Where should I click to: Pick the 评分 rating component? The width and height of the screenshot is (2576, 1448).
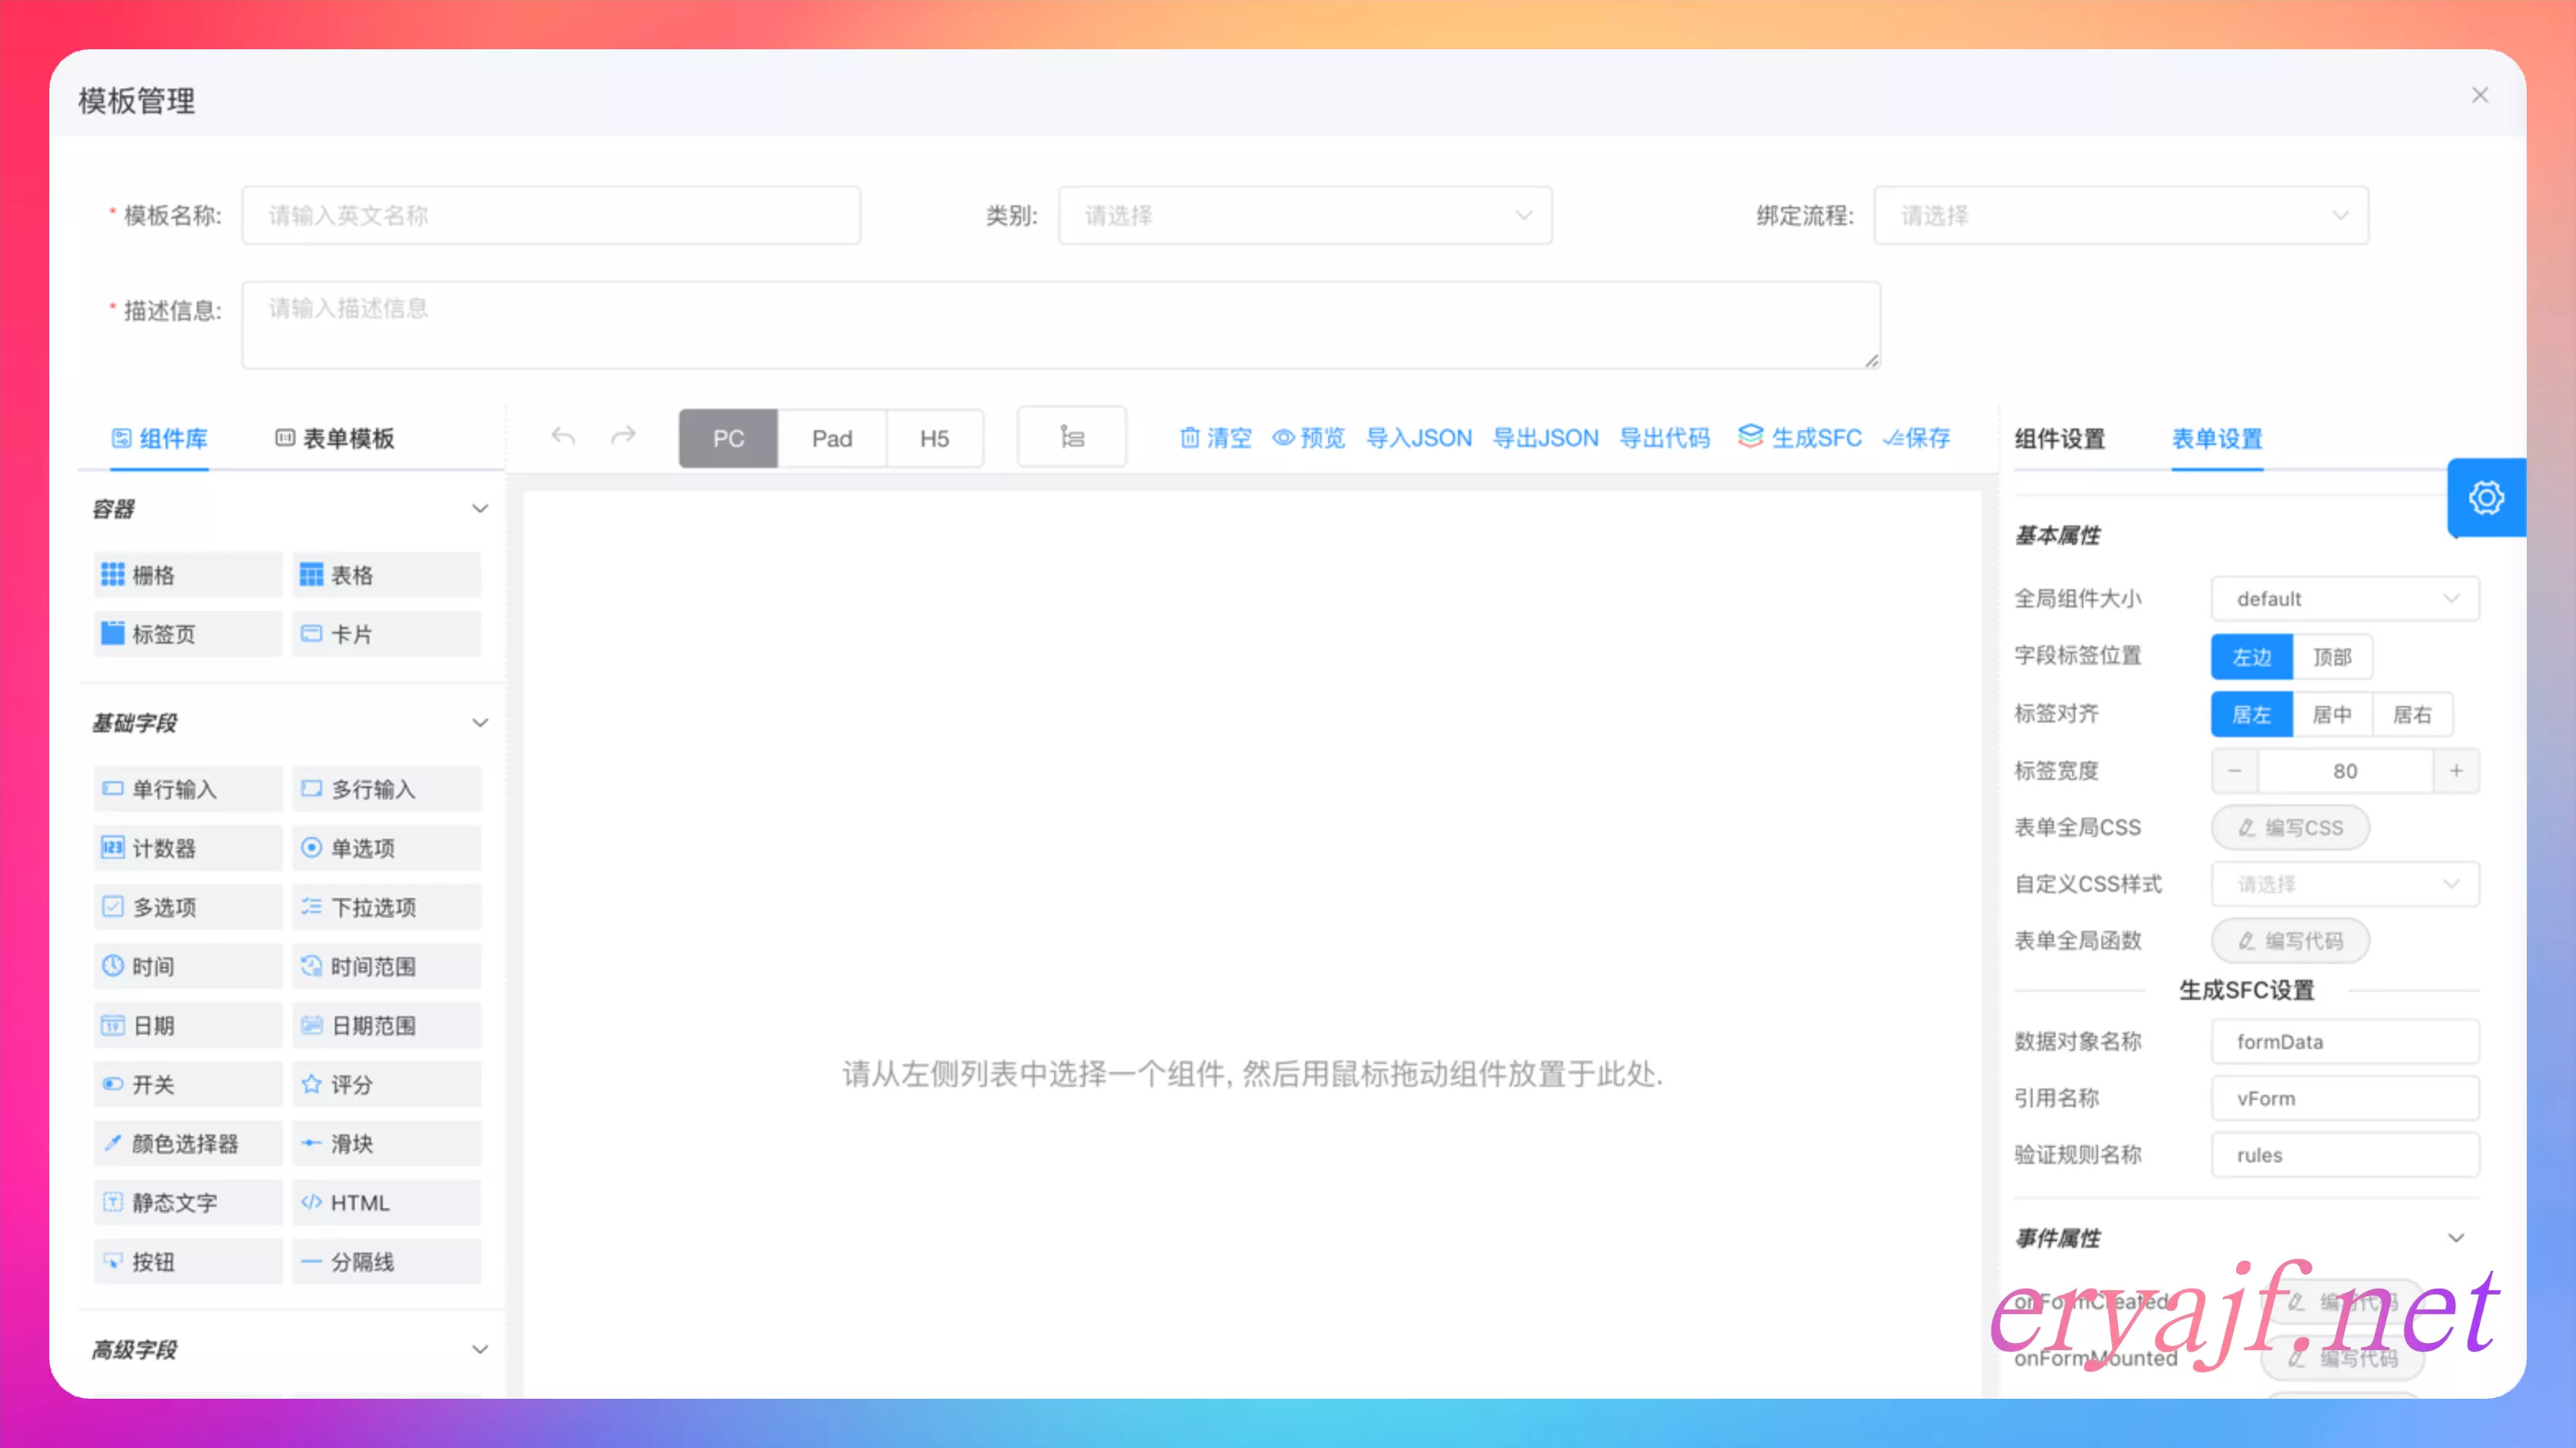coord(387,1084)
